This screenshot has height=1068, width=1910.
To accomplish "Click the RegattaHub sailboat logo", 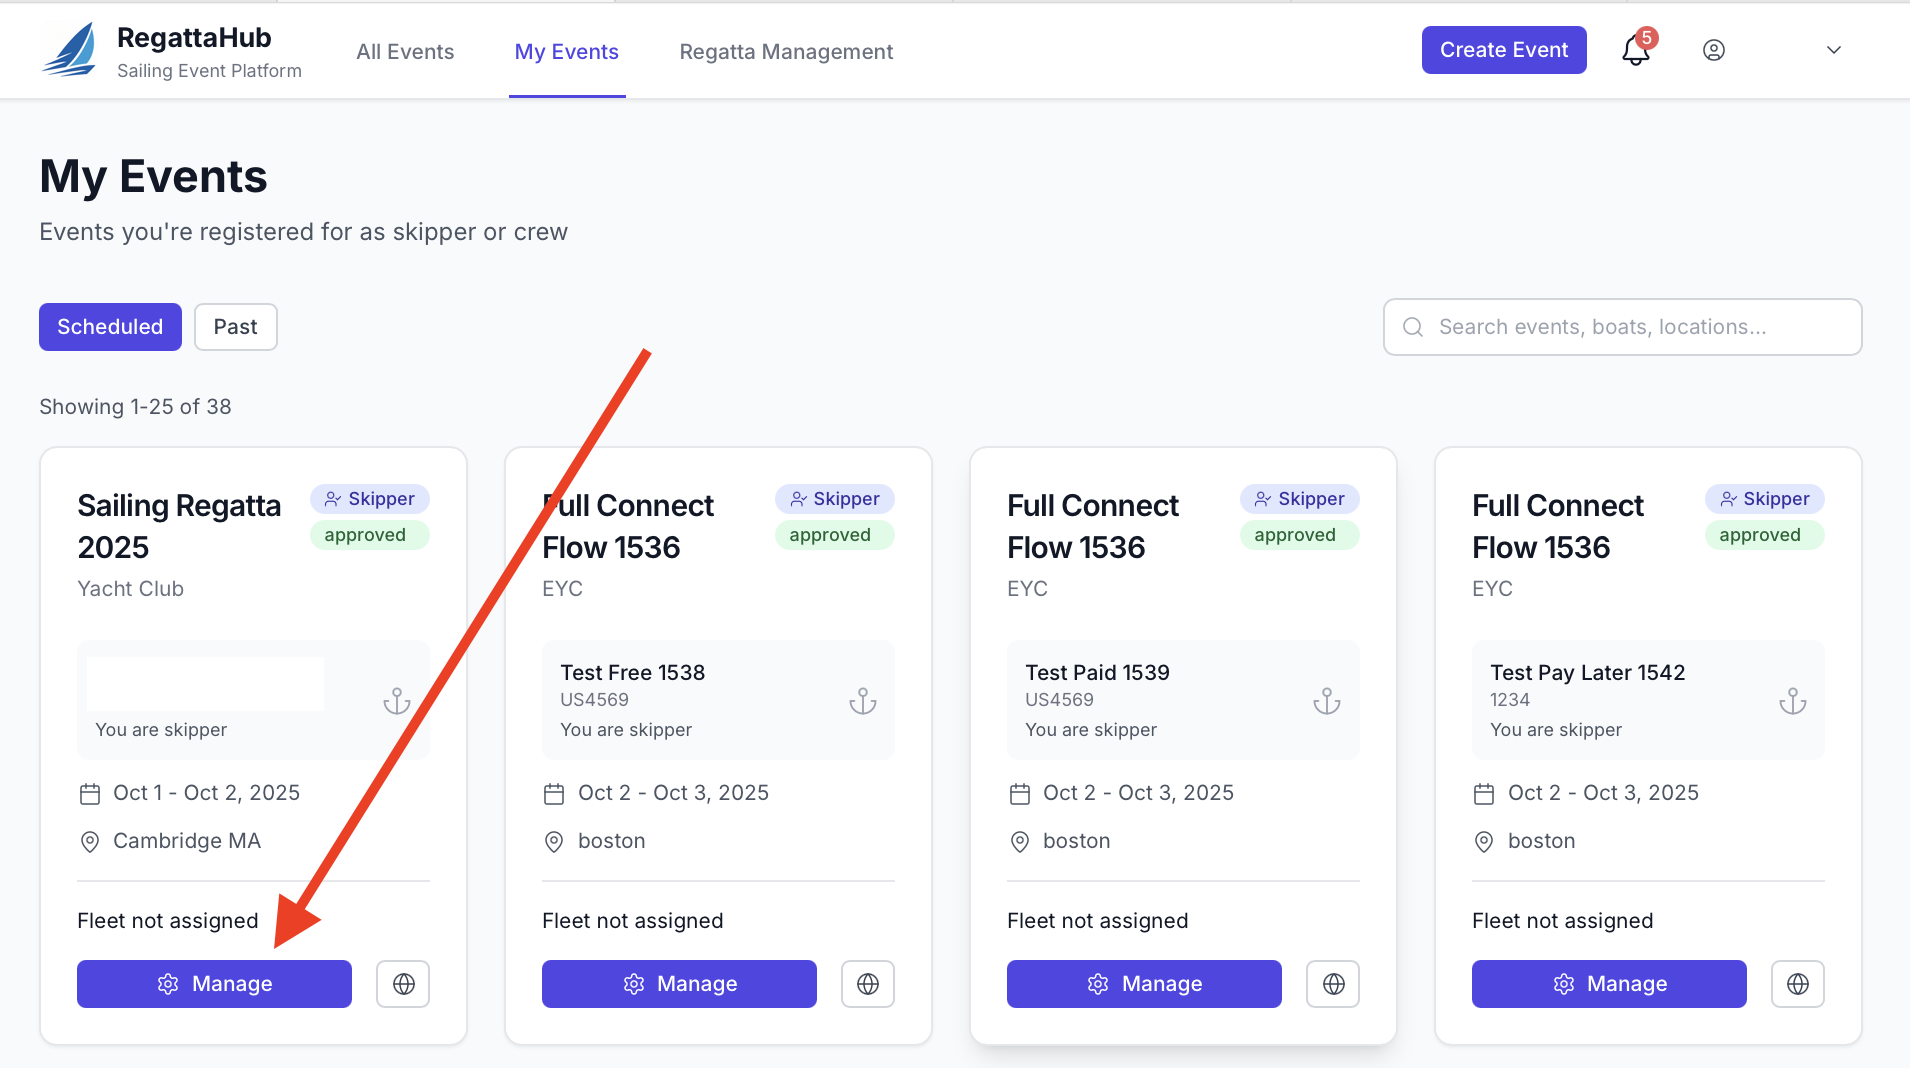I will click(68, 49).
